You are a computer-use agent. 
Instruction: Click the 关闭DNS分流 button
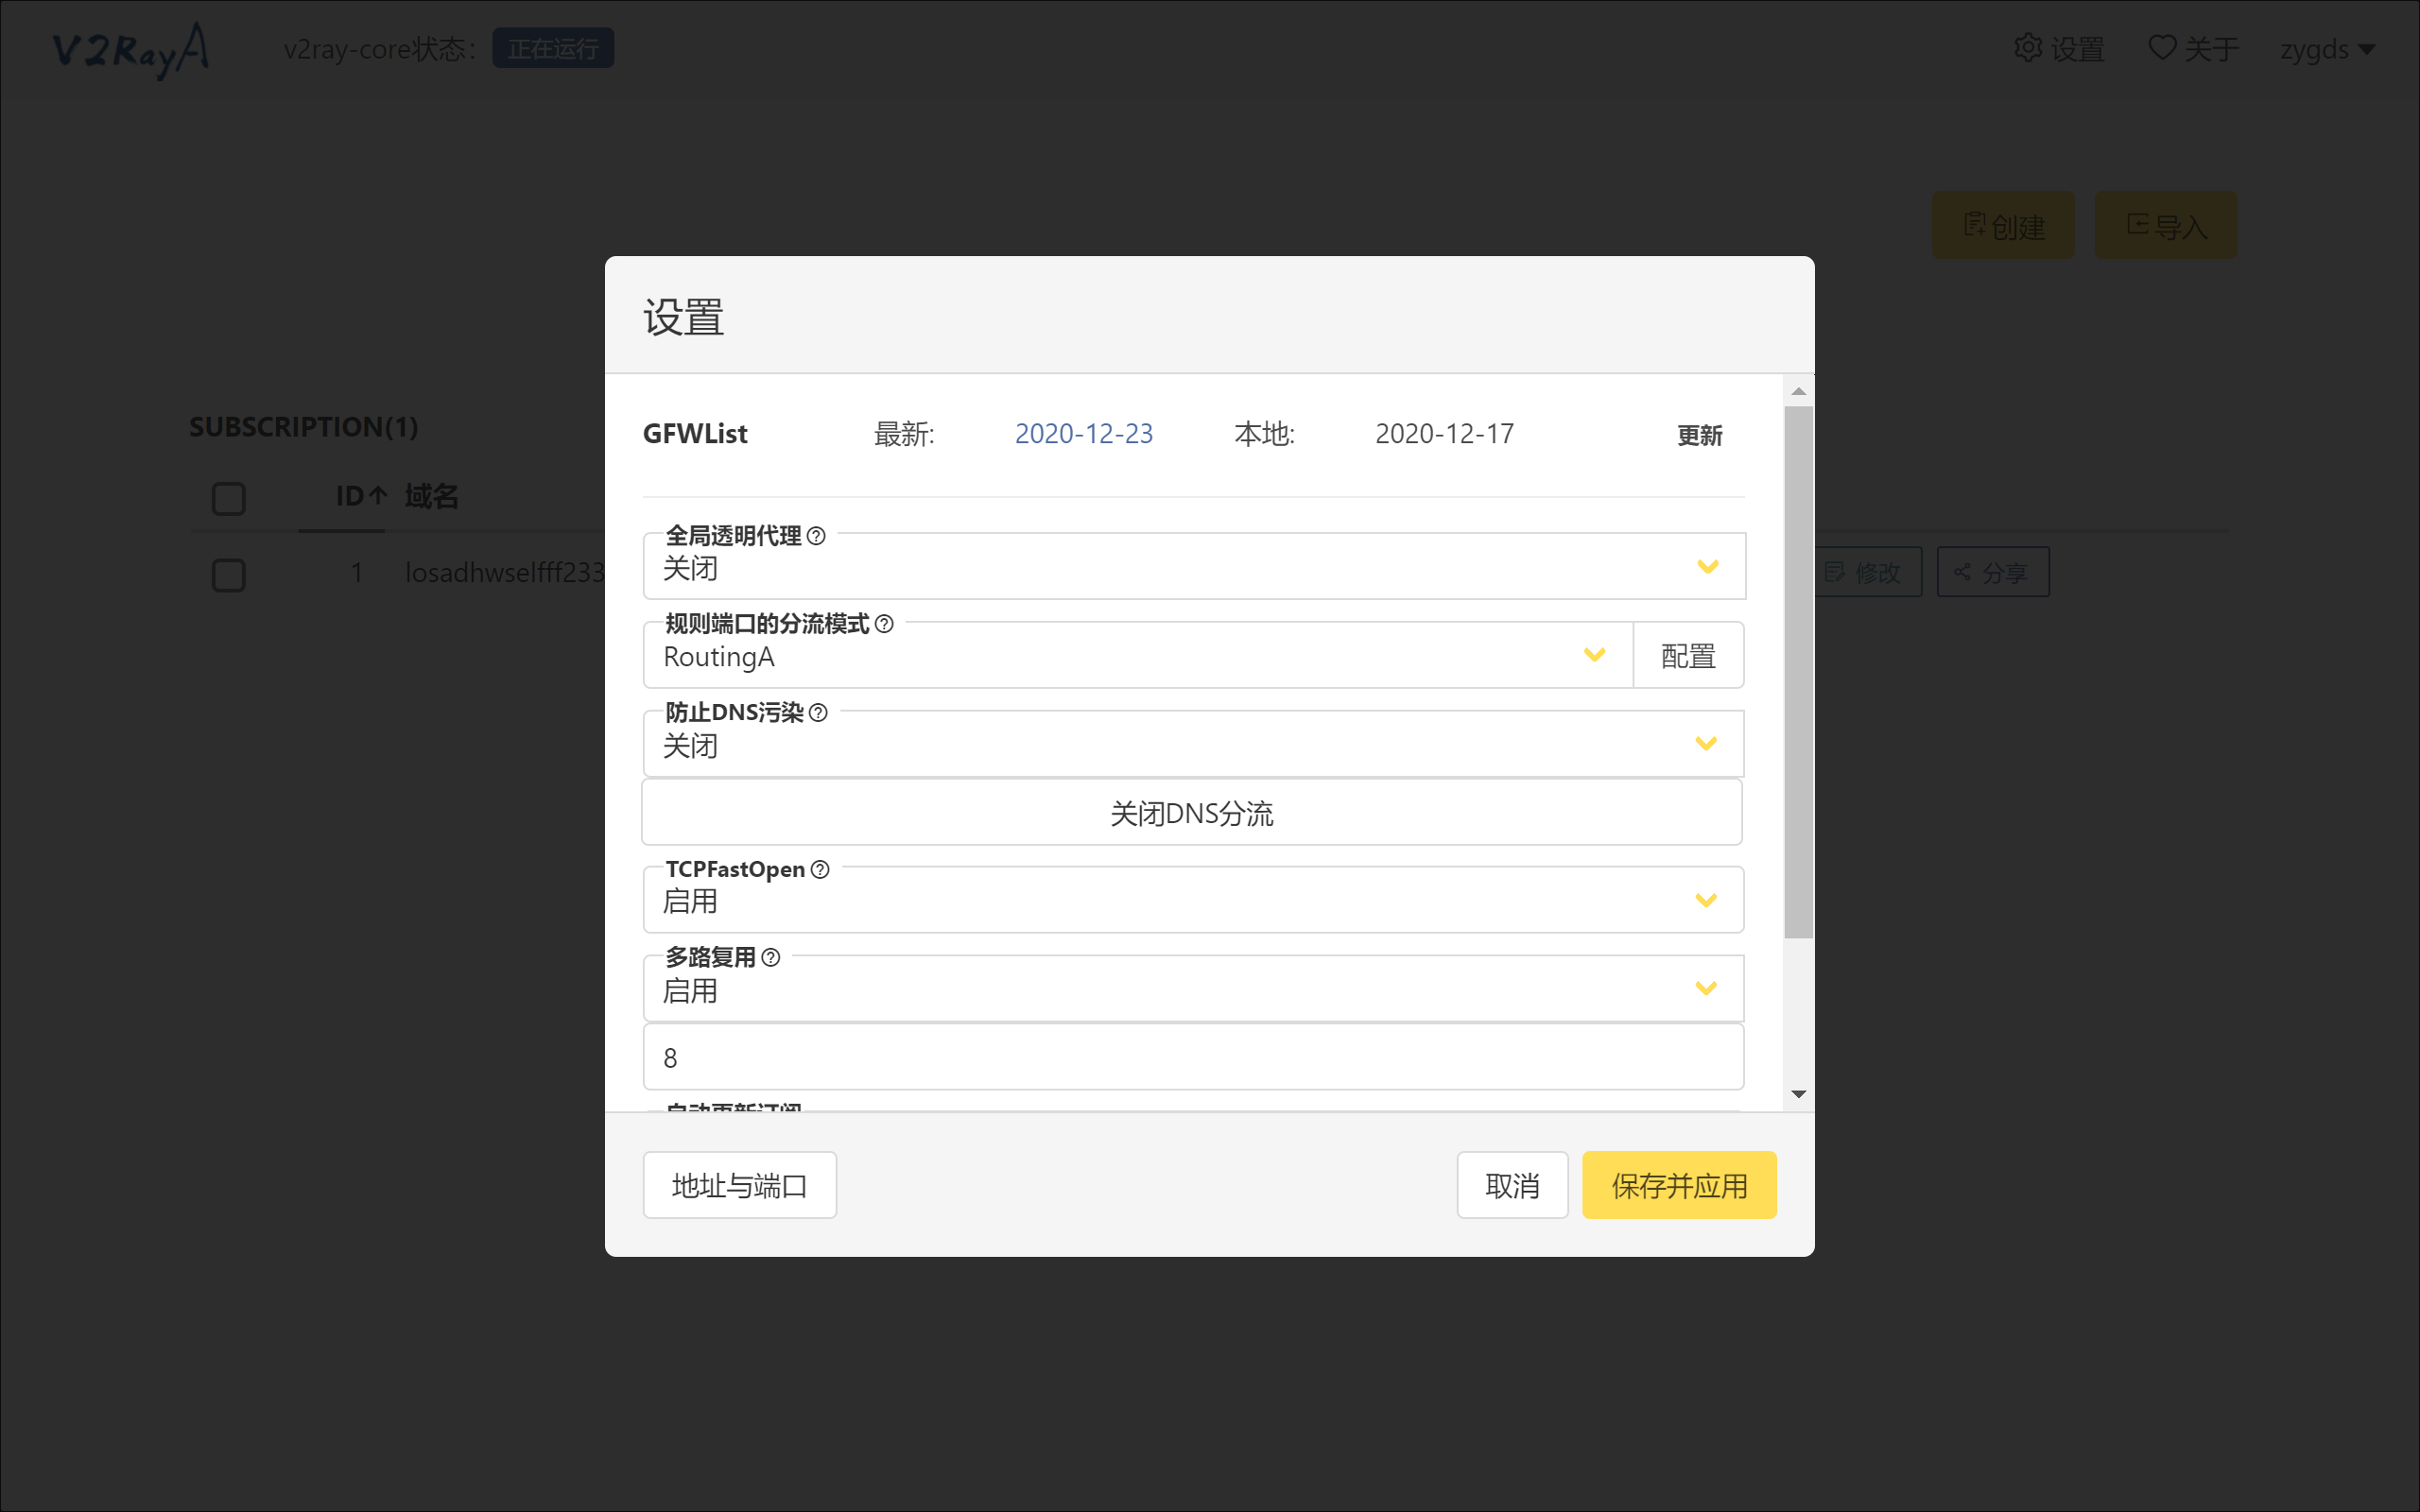pos(1192,813)
